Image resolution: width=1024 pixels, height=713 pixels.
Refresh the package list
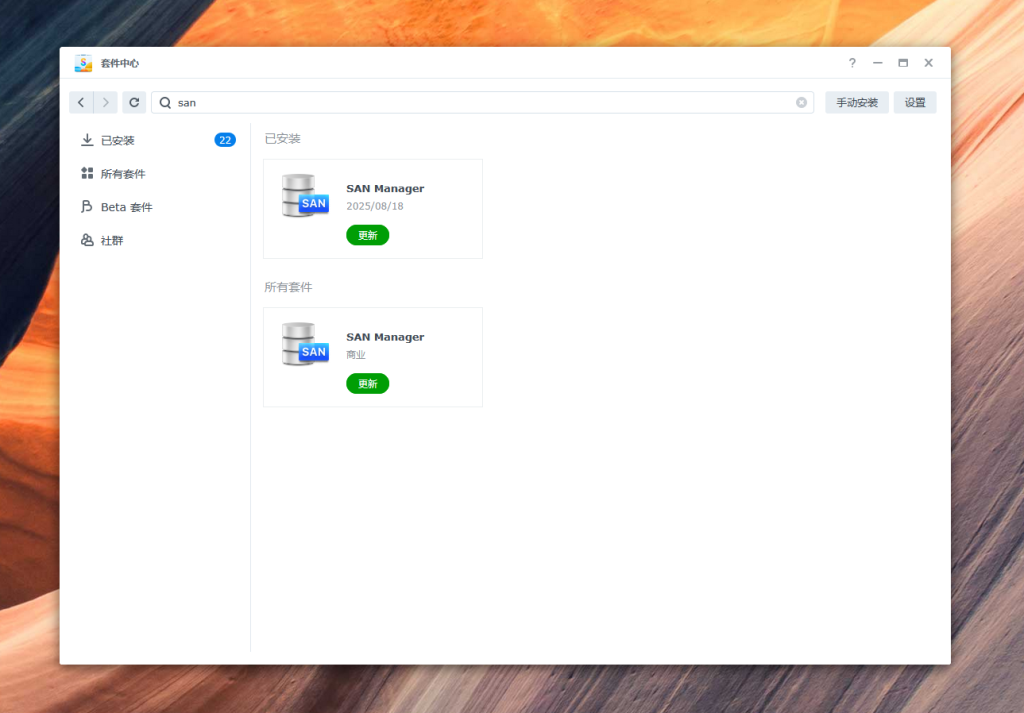pyautogui.click(x=134, y=102)
